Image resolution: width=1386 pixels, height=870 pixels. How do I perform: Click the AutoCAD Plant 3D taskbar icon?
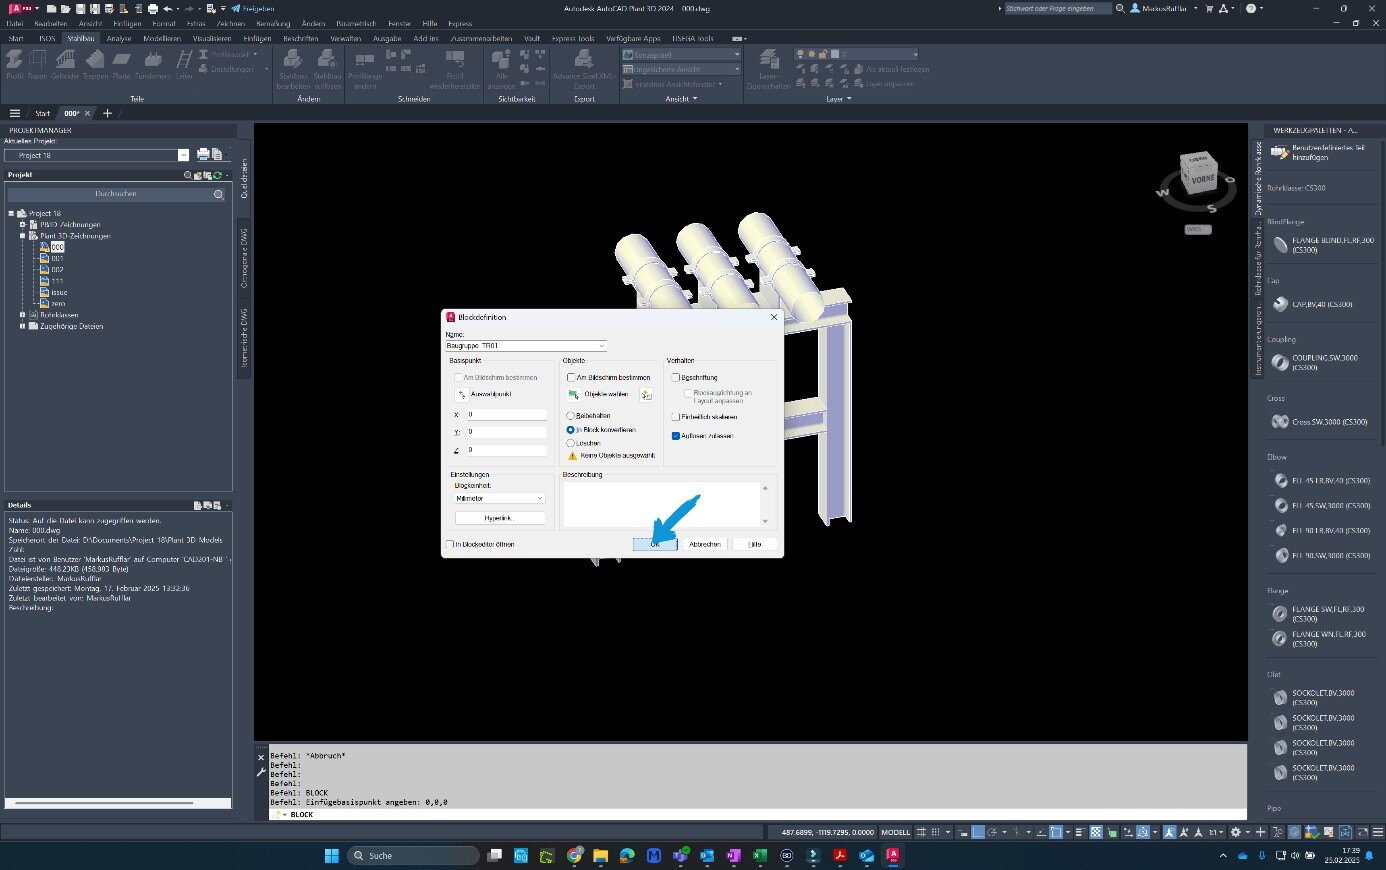click(892, 856)
